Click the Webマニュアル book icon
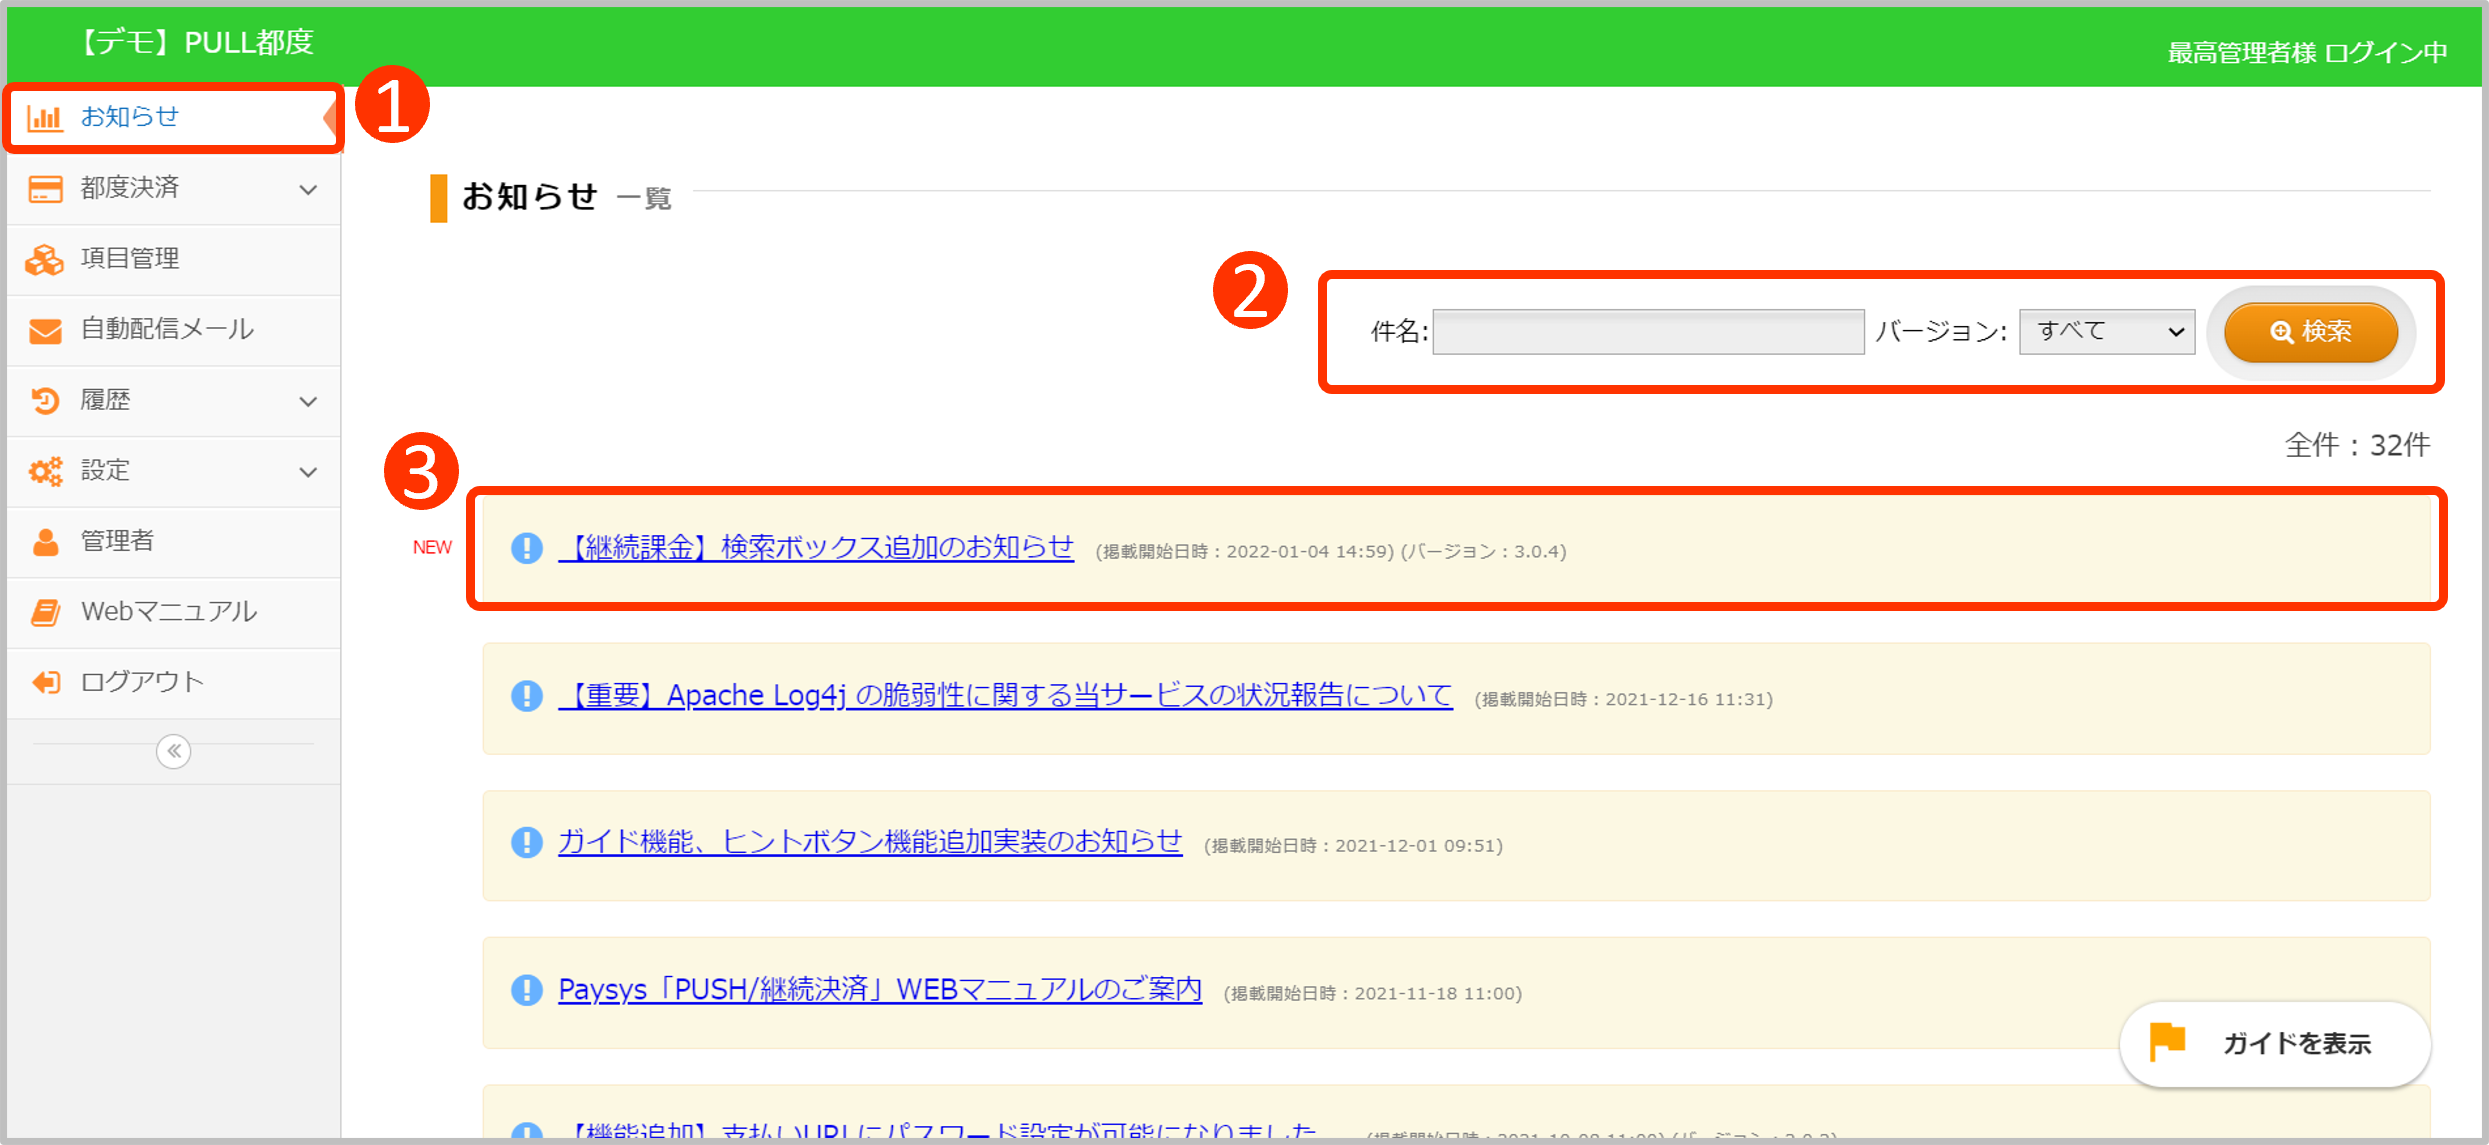Viewport: 2489px width, 1145px height. (x=45, y=612)
